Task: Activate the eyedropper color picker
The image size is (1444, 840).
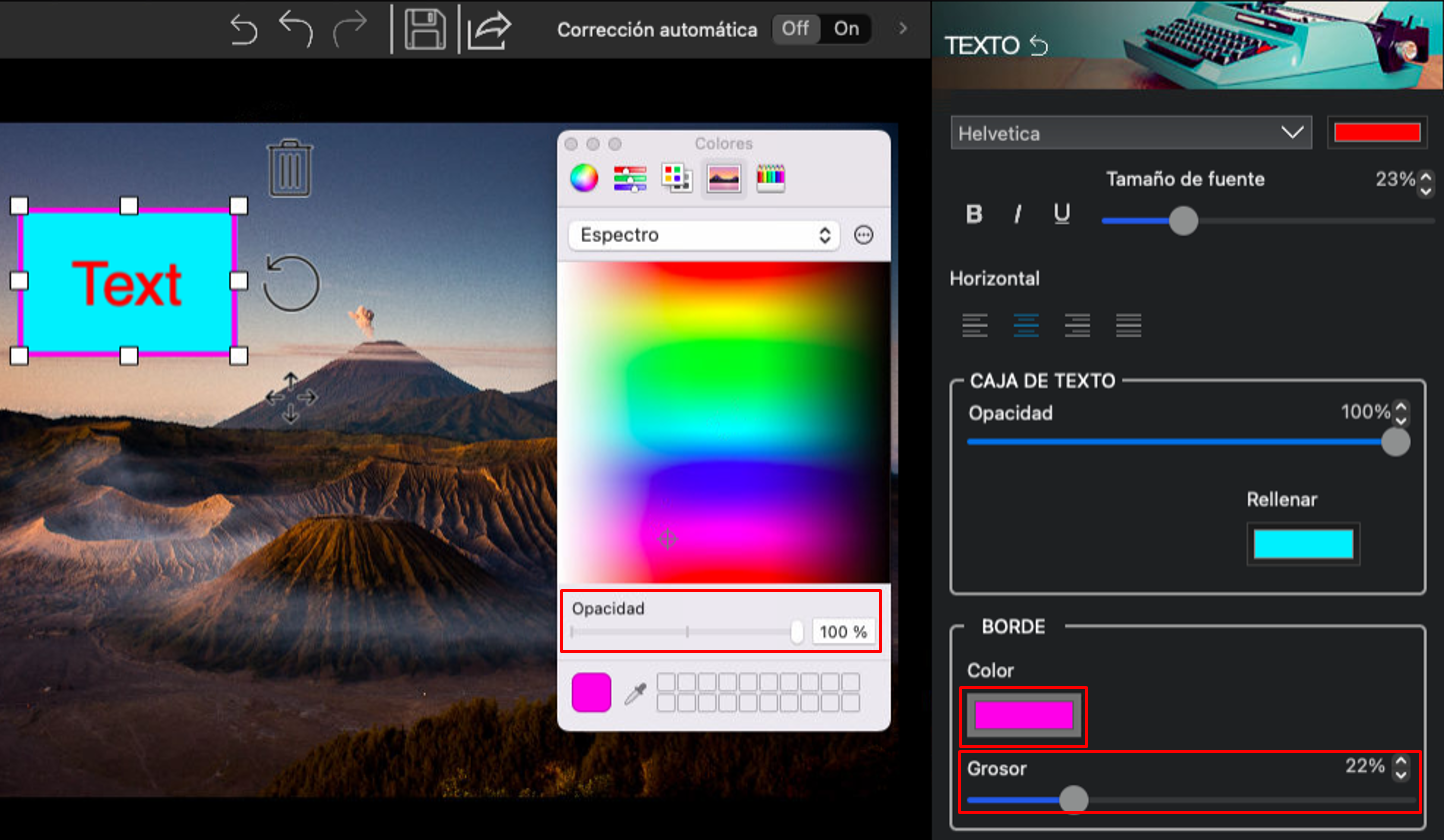Action: click(634, 692)
